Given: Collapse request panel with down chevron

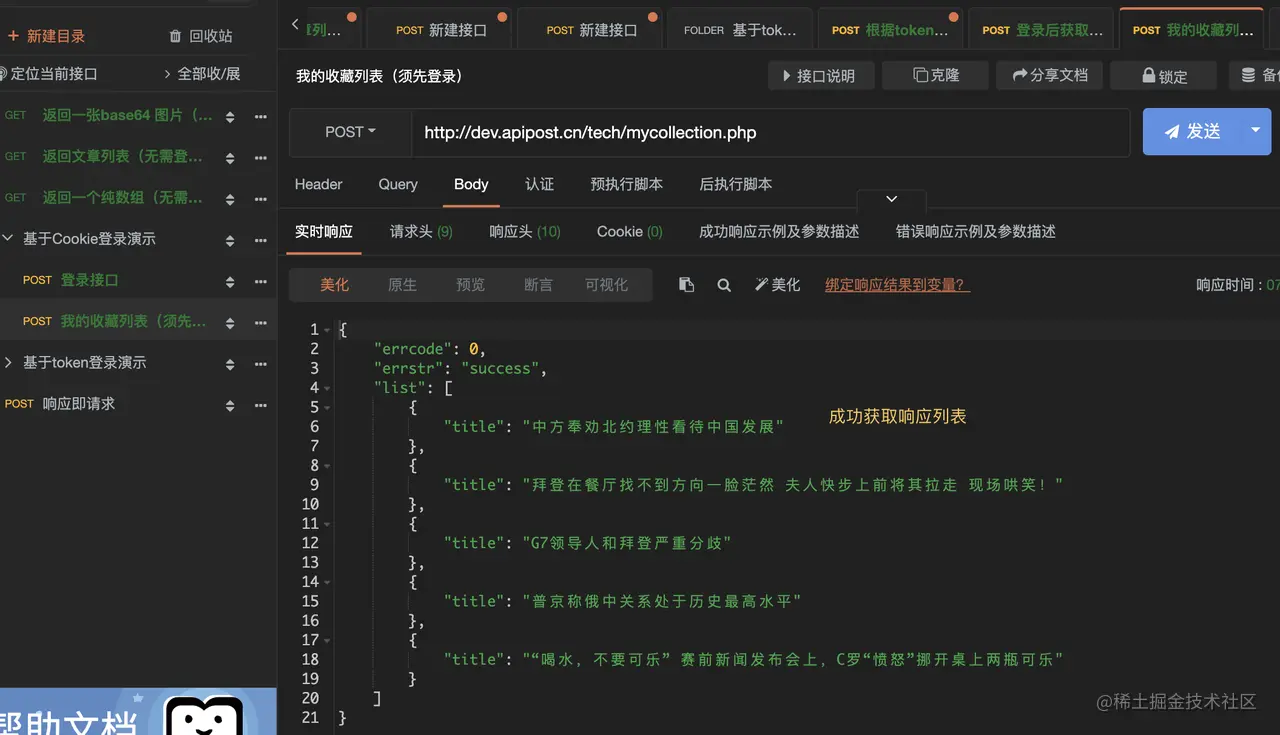Looking at the screenshot, I should [892, 200].
